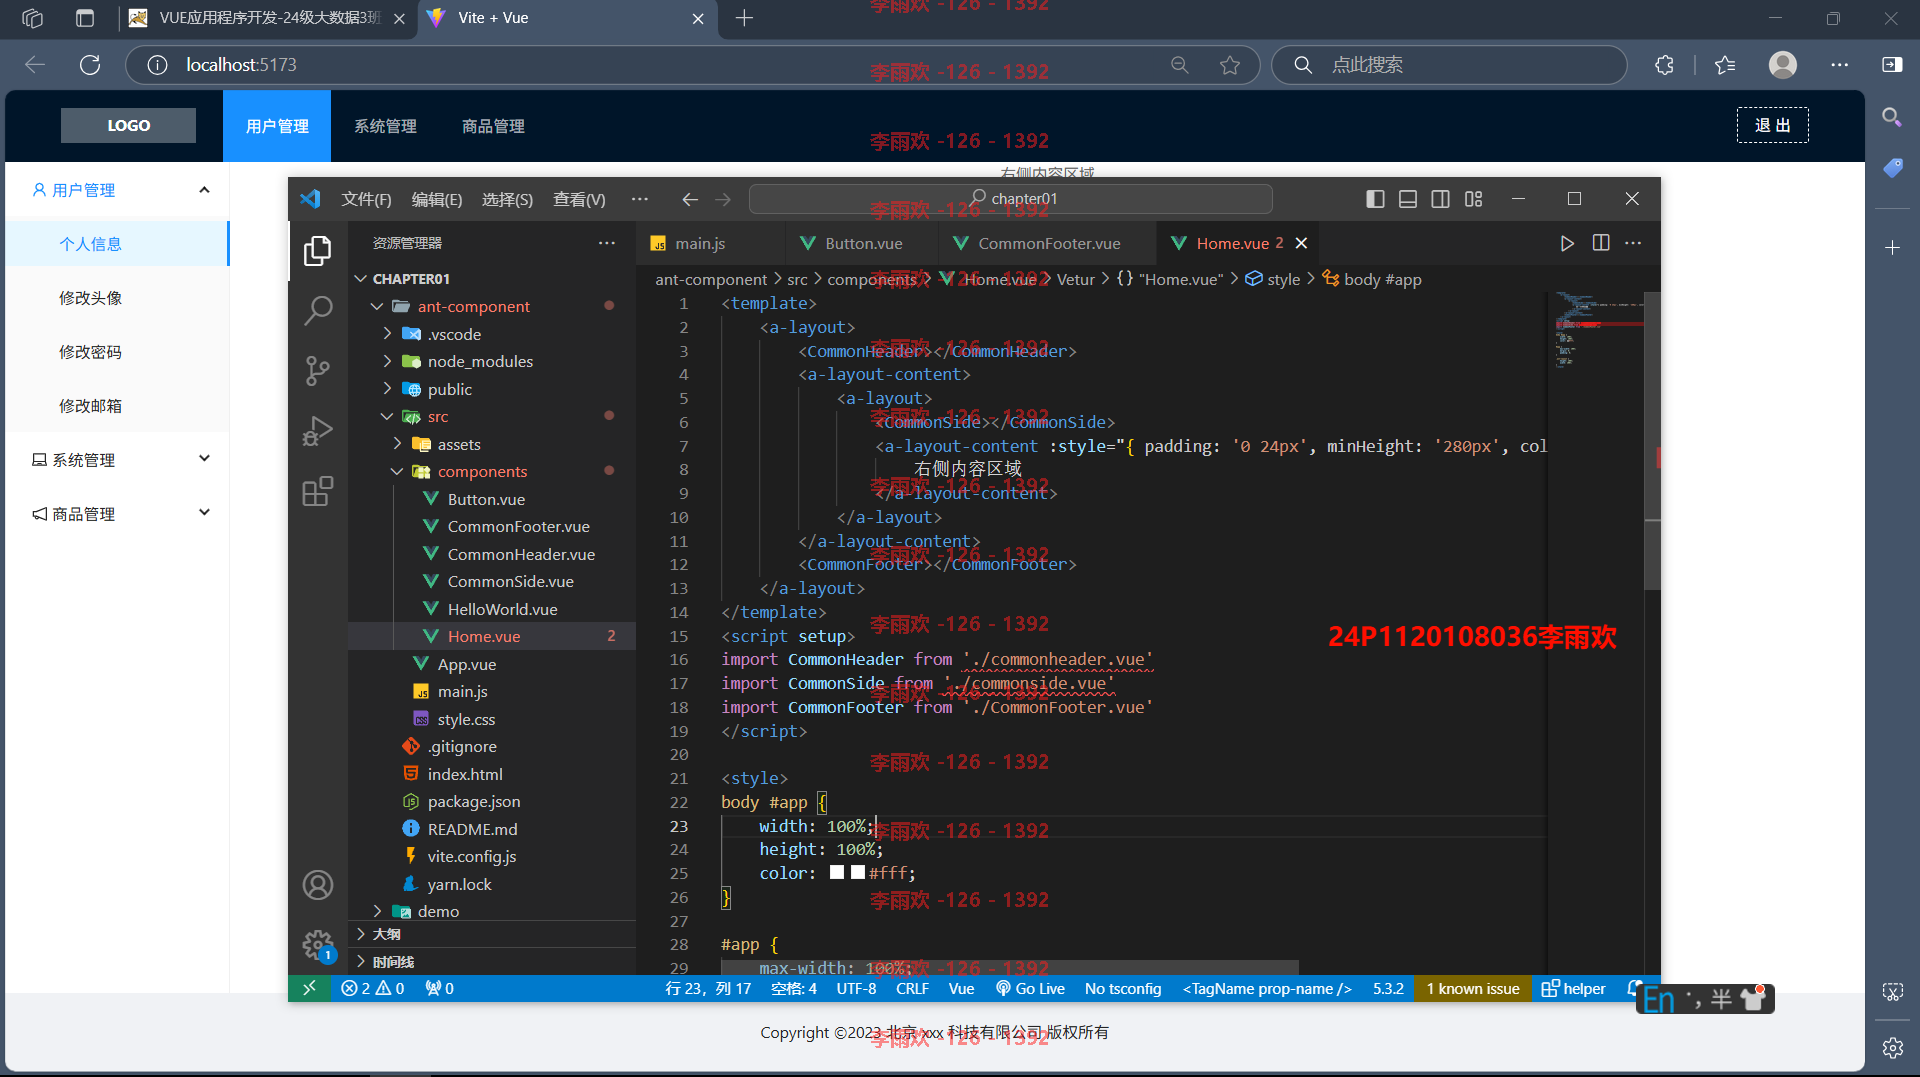Customize layout icon in VS Code title bar
1920x1077 pixels.
[x=1473, y=199]
